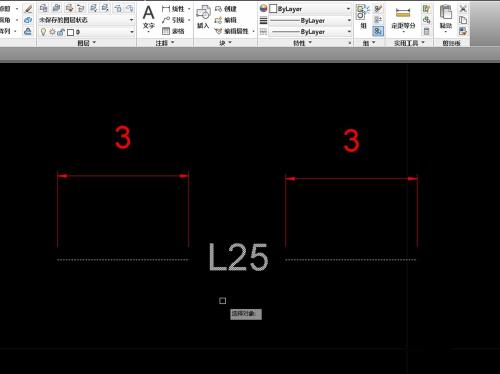Viewport: 500px width, 374px height.
Task: Select the 引线 leader tool
Action: 173,20
